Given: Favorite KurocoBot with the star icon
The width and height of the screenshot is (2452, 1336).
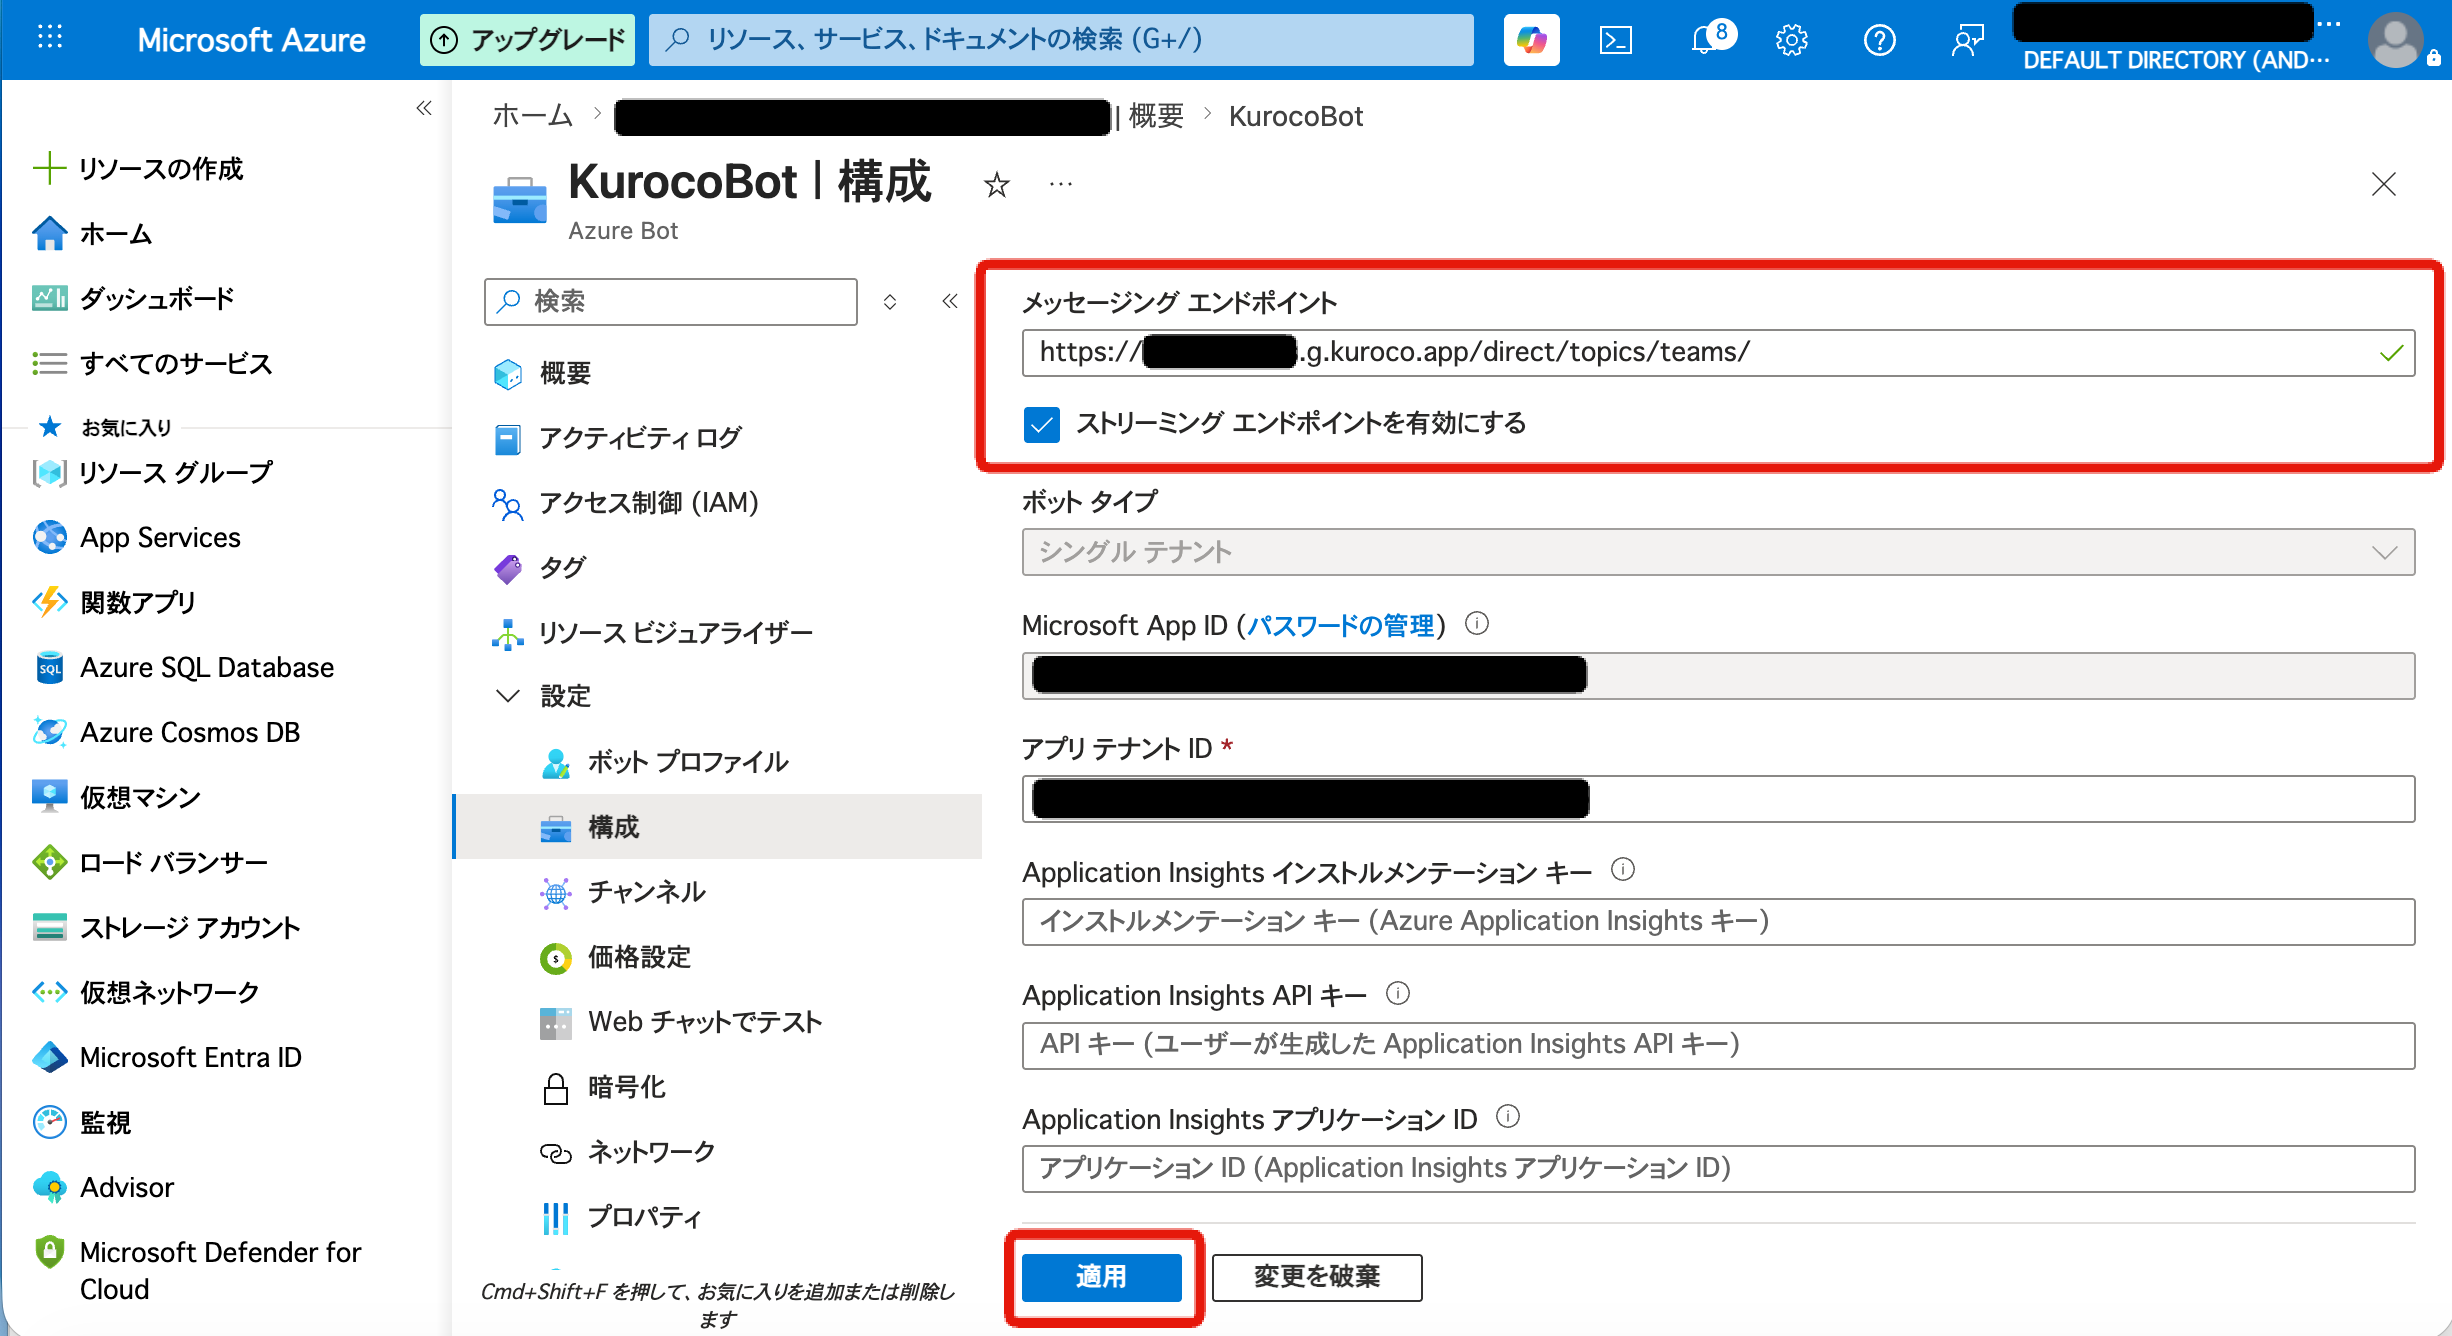Looking at the screenshot, I should [x=996, y=185].
